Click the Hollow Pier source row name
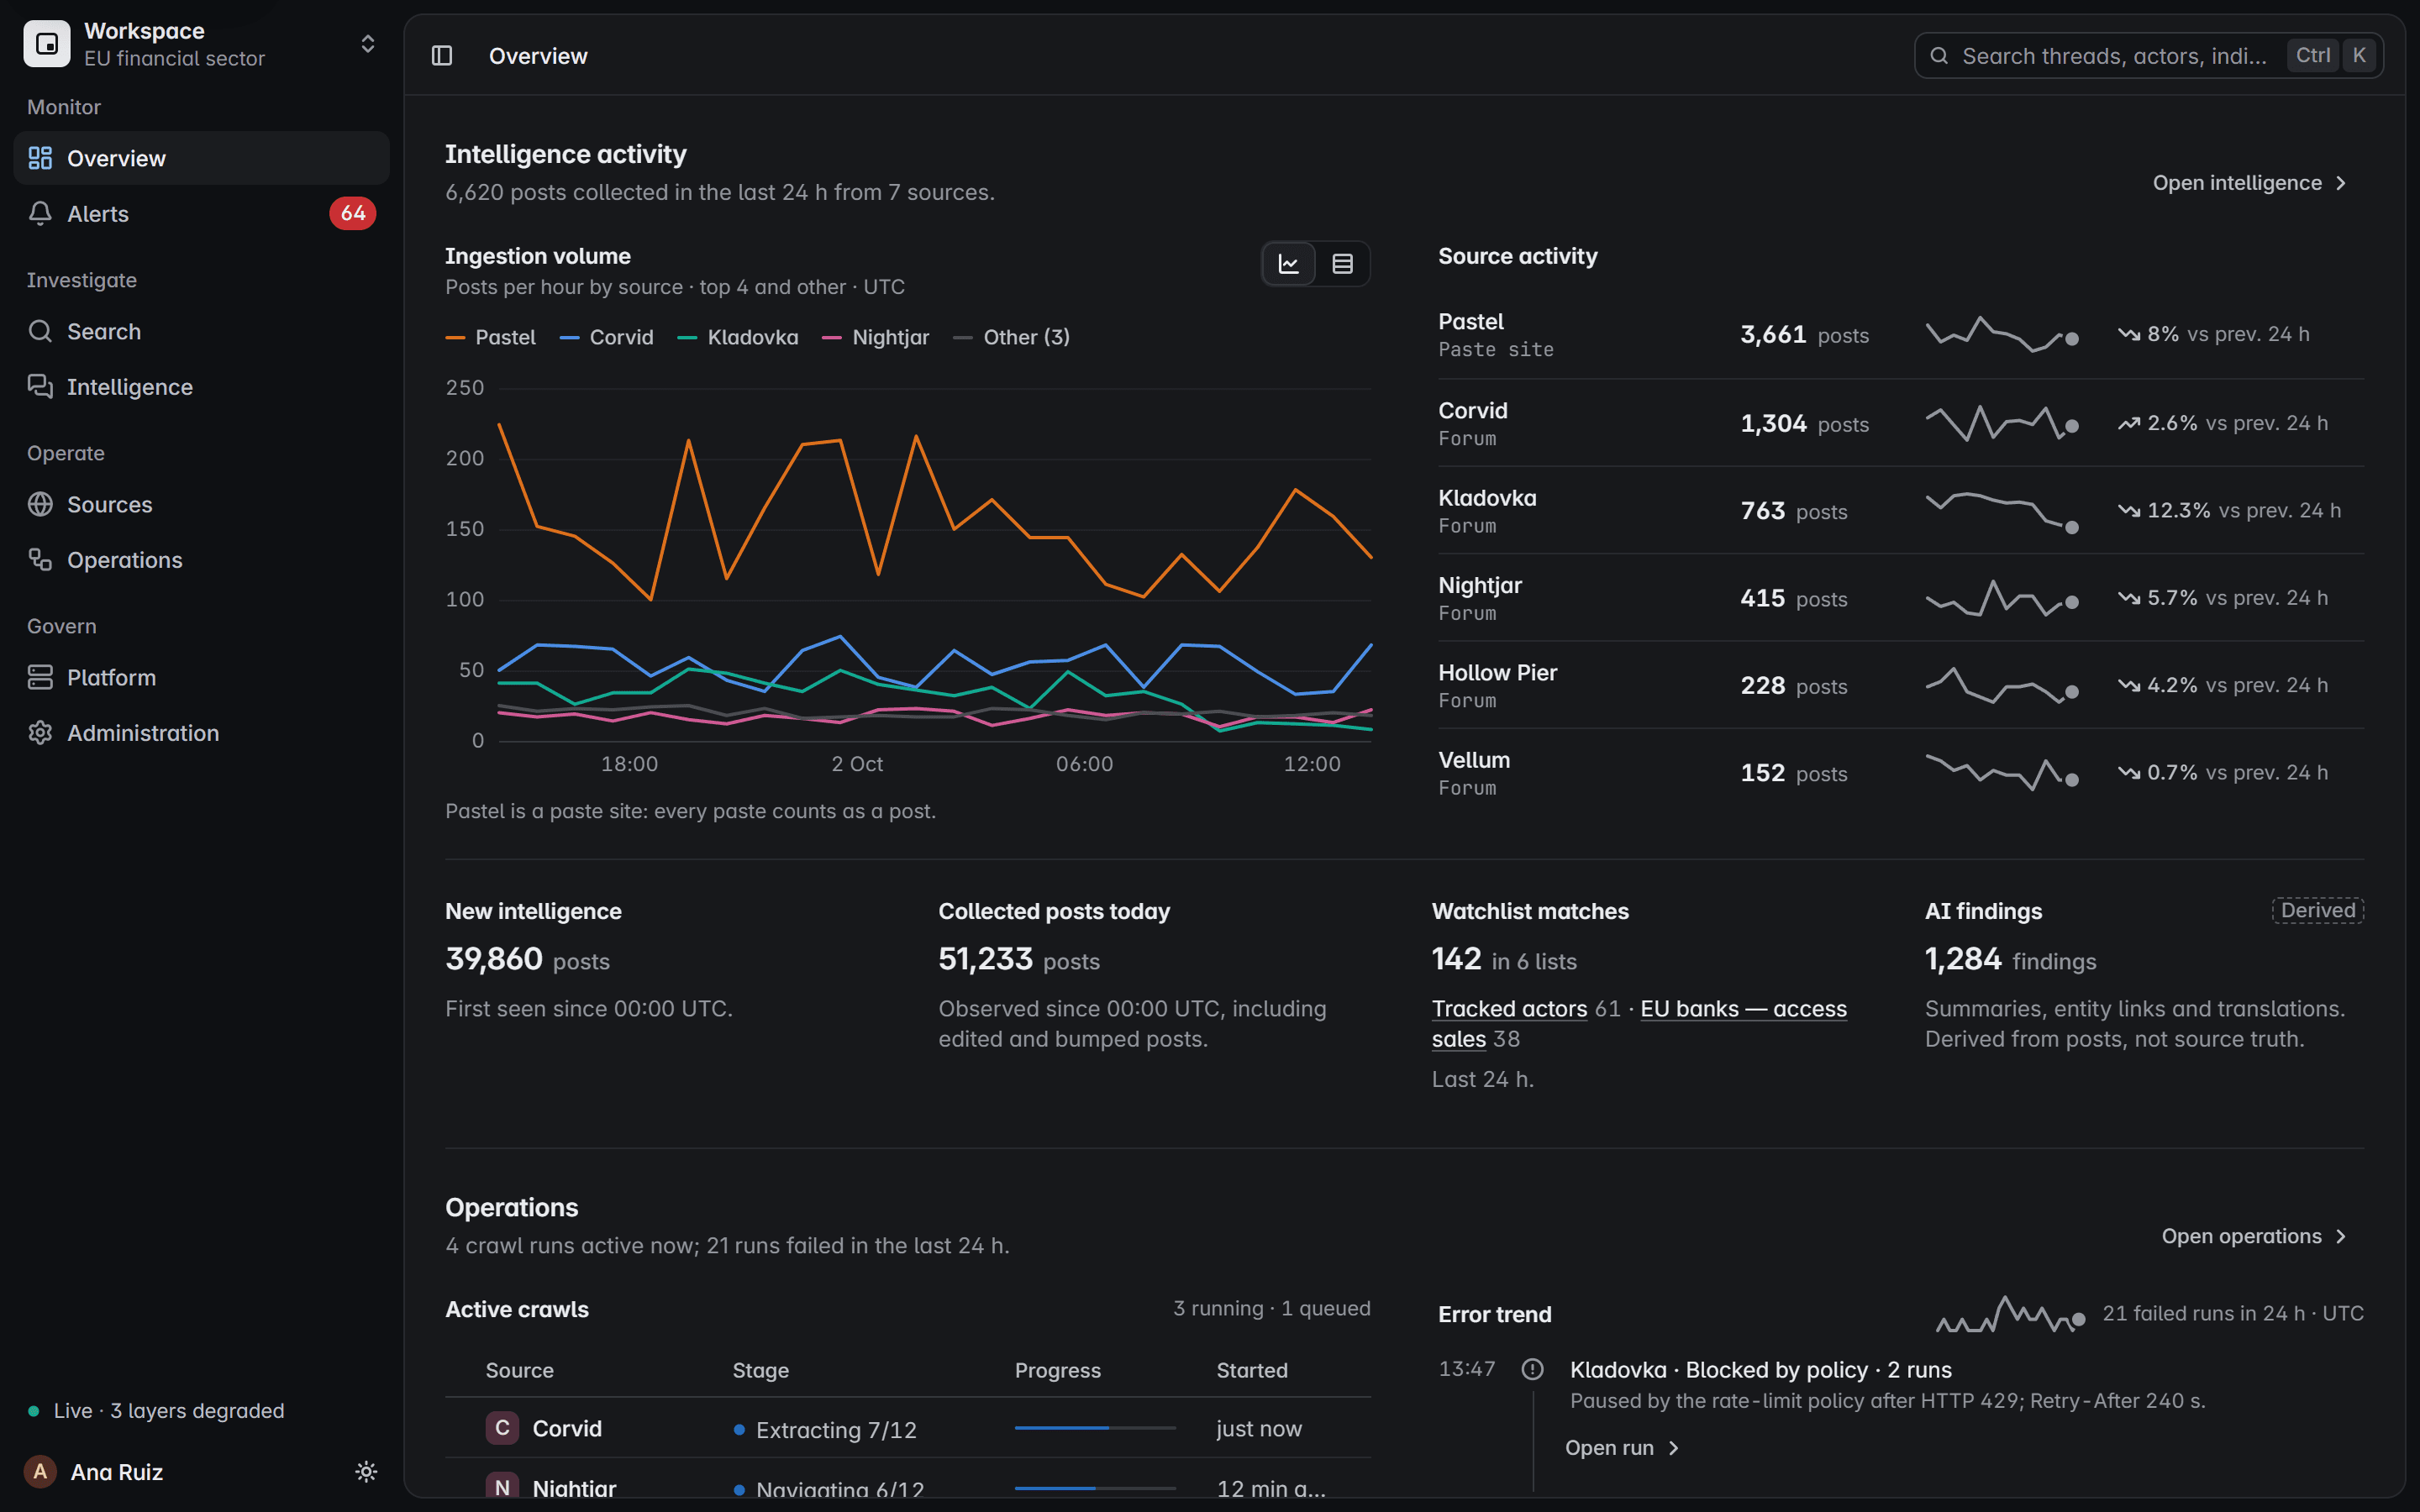 (x=1497, y=673)
